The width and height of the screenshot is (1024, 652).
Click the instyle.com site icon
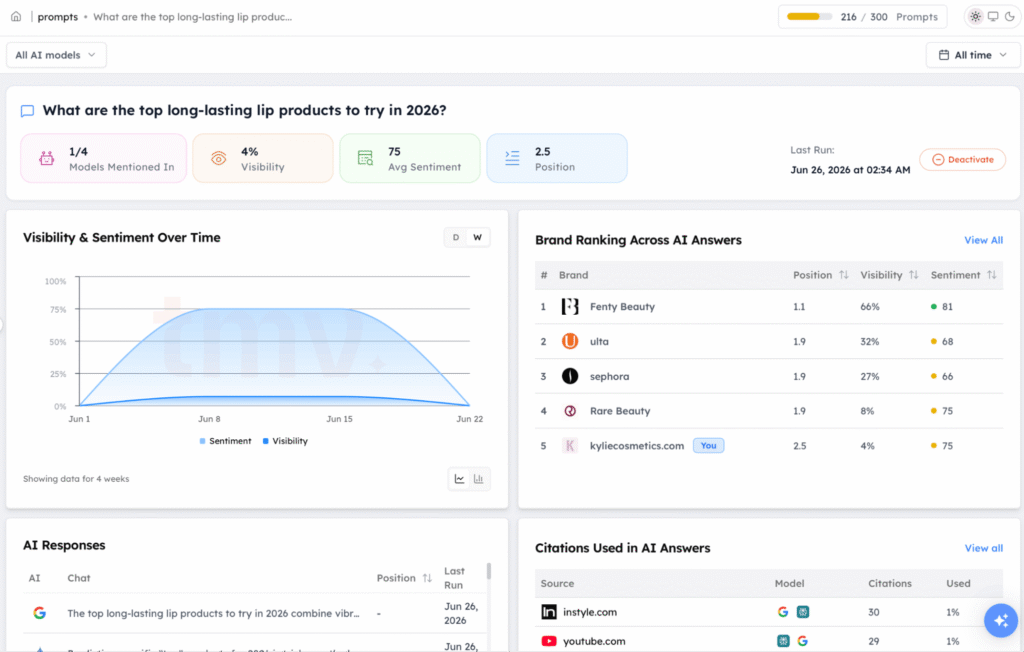(x=549, y=612)
